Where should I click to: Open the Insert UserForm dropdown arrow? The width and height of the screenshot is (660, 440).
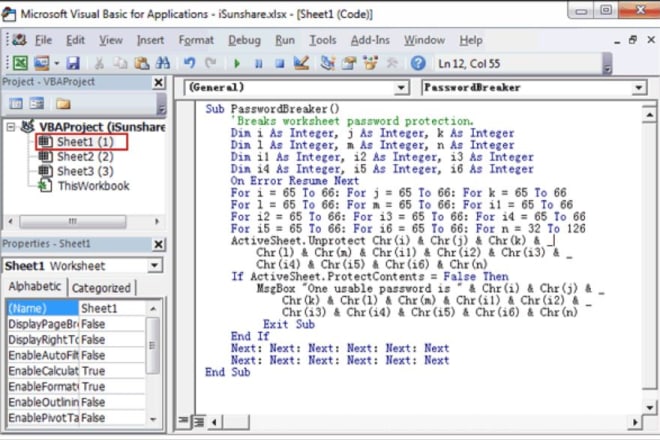click(x=56, y=64)
